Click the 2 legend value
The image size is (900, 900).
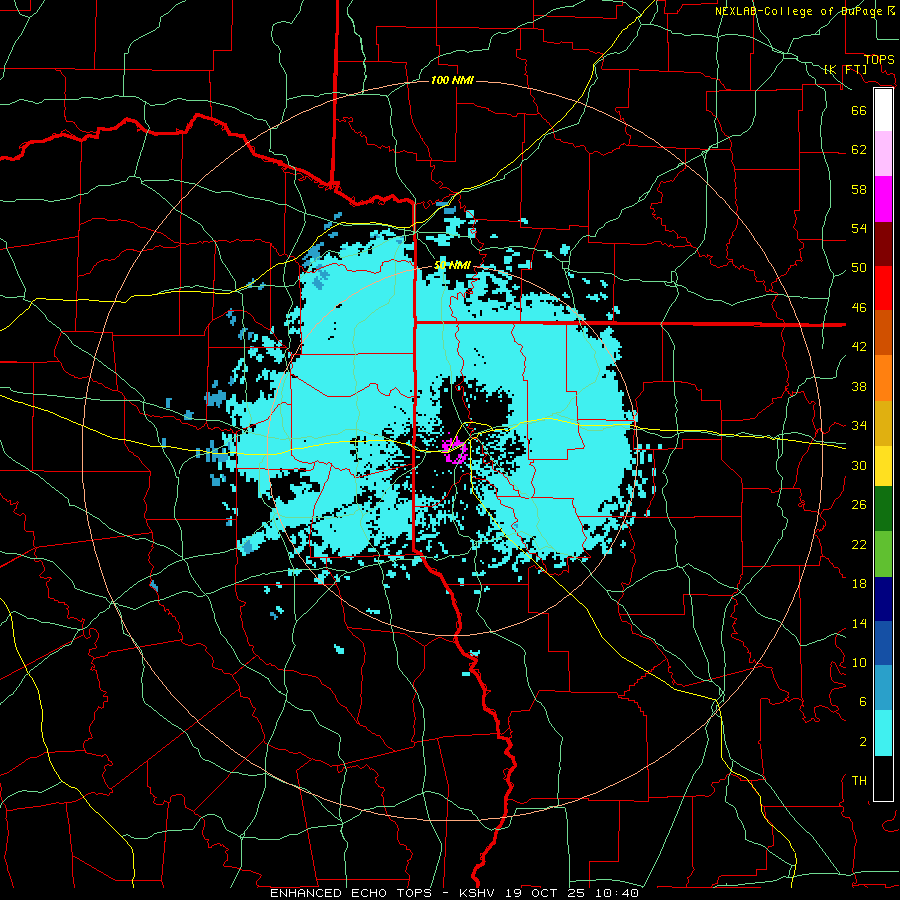862,741
